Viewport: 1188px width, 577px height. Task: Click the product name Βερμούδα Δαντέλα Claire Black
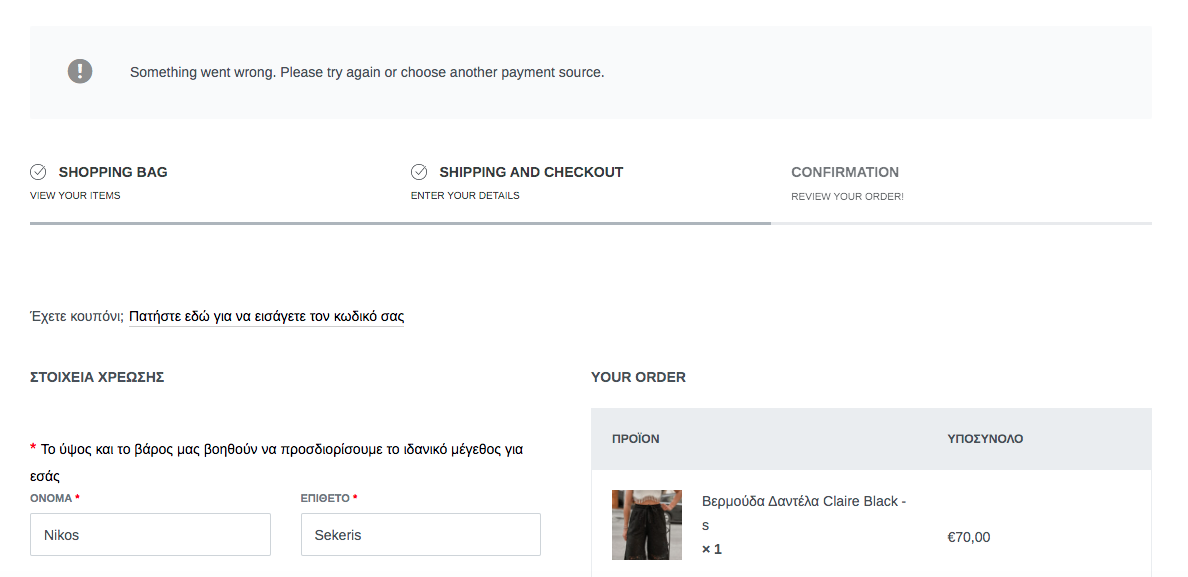click(x=801, y=501)
